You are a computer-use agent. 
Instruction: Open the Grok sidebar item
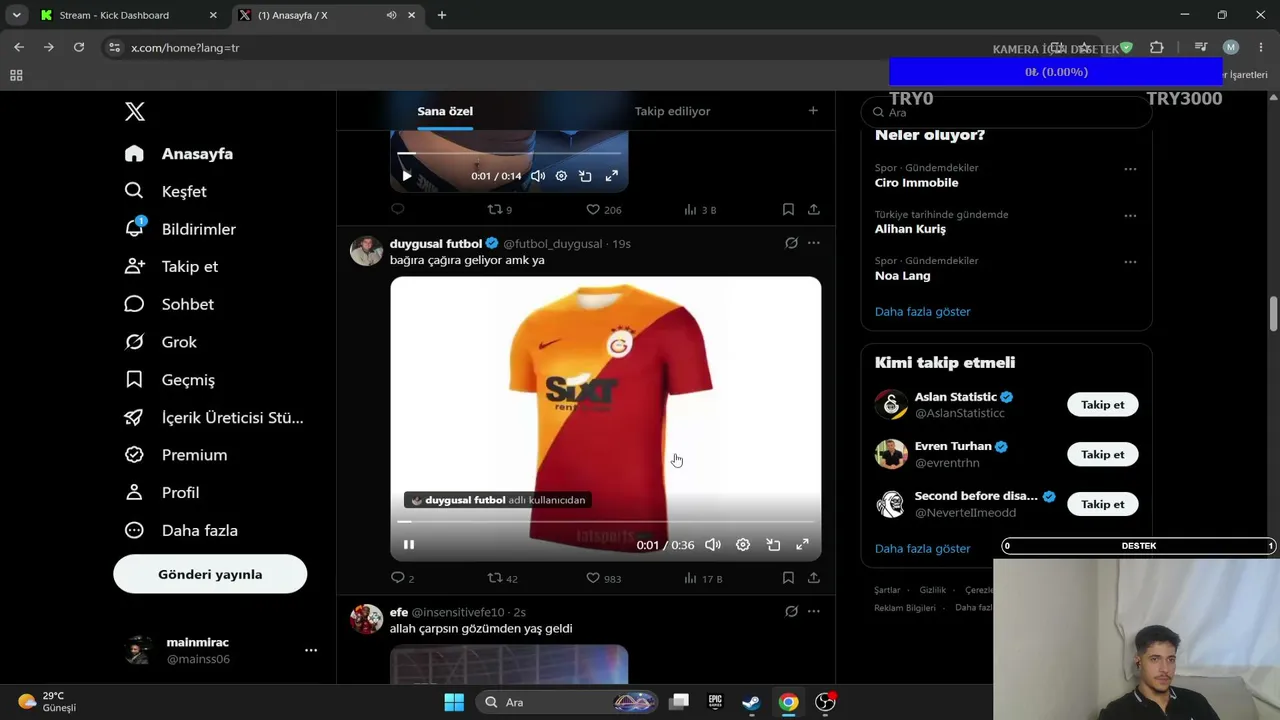click(160, 342)
